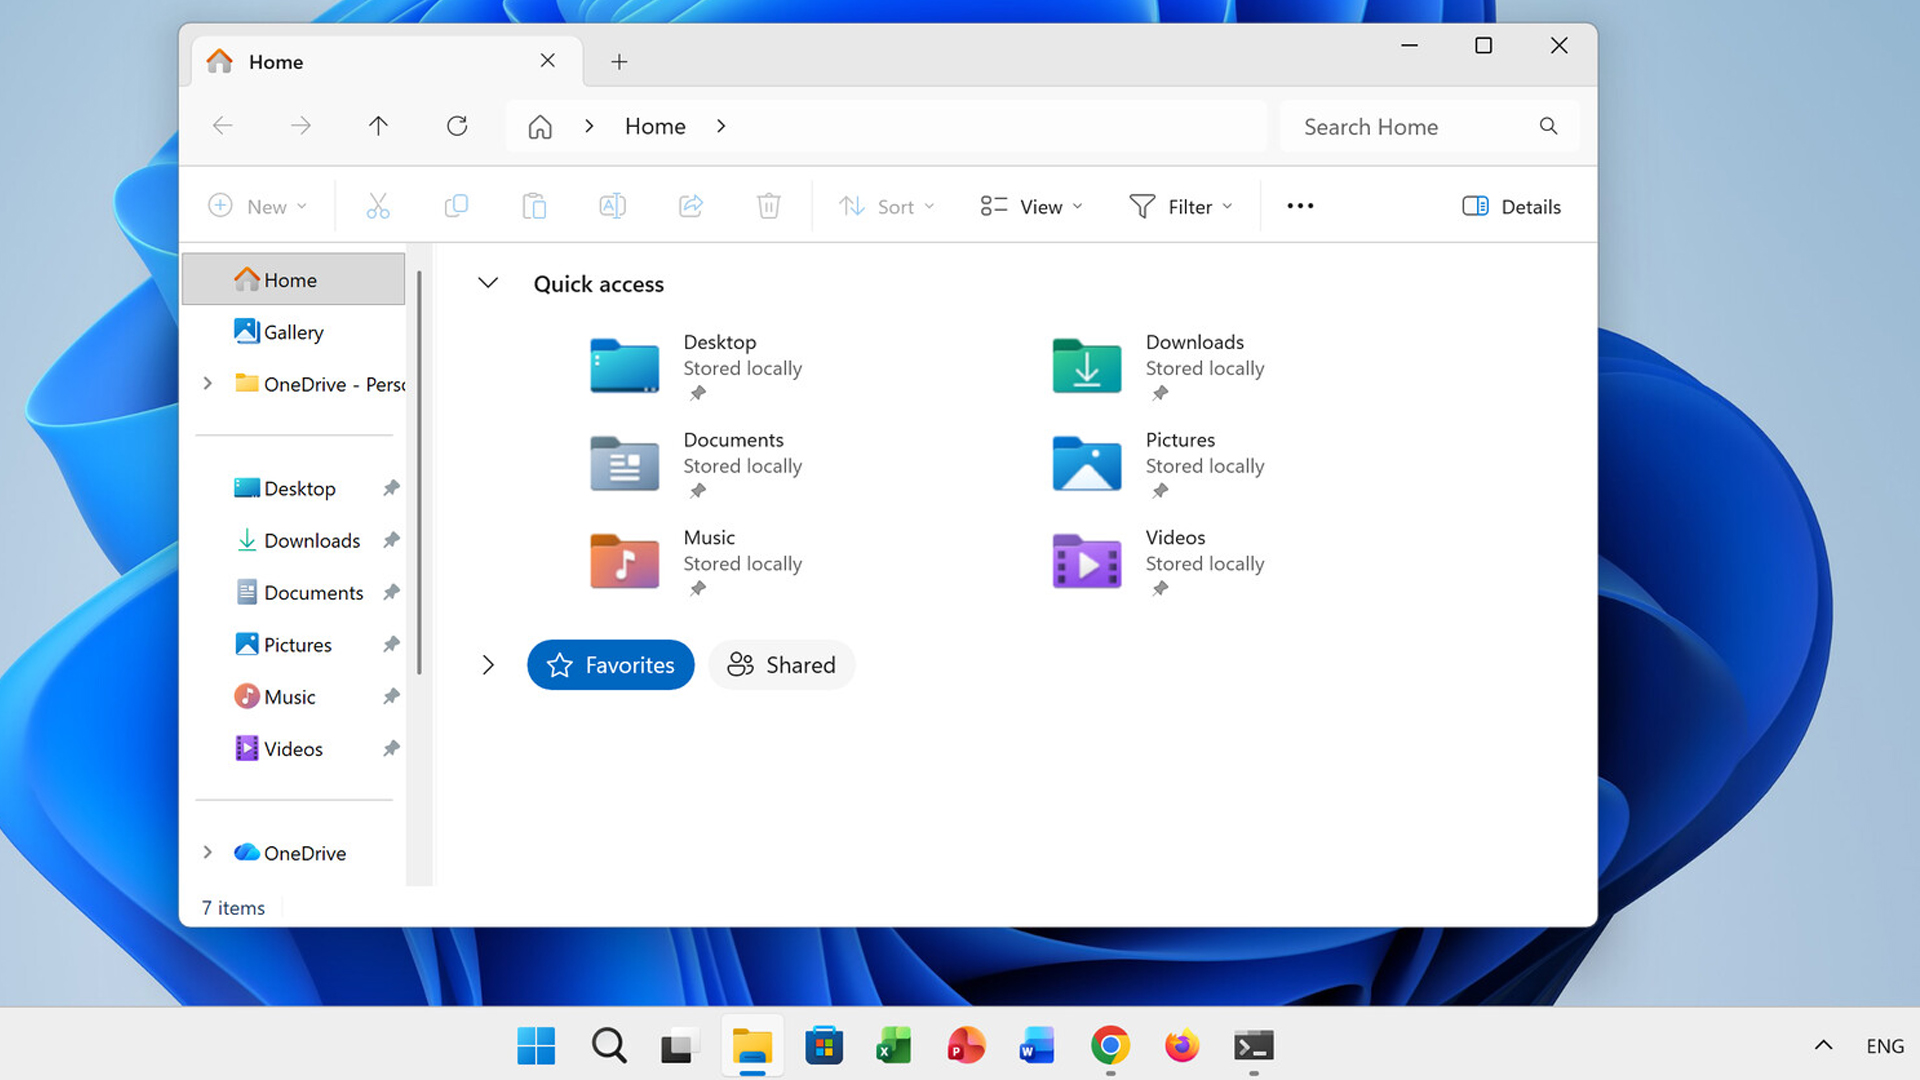Select Gallery in the navigation pane
The width and height of the screenshot is (1920, 1080).
(293, 332)
